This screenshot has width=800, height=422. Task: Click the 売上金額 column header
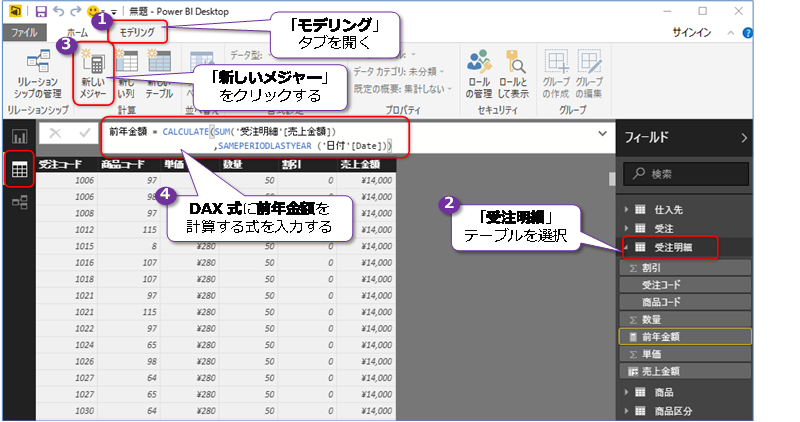pos(366,164)
